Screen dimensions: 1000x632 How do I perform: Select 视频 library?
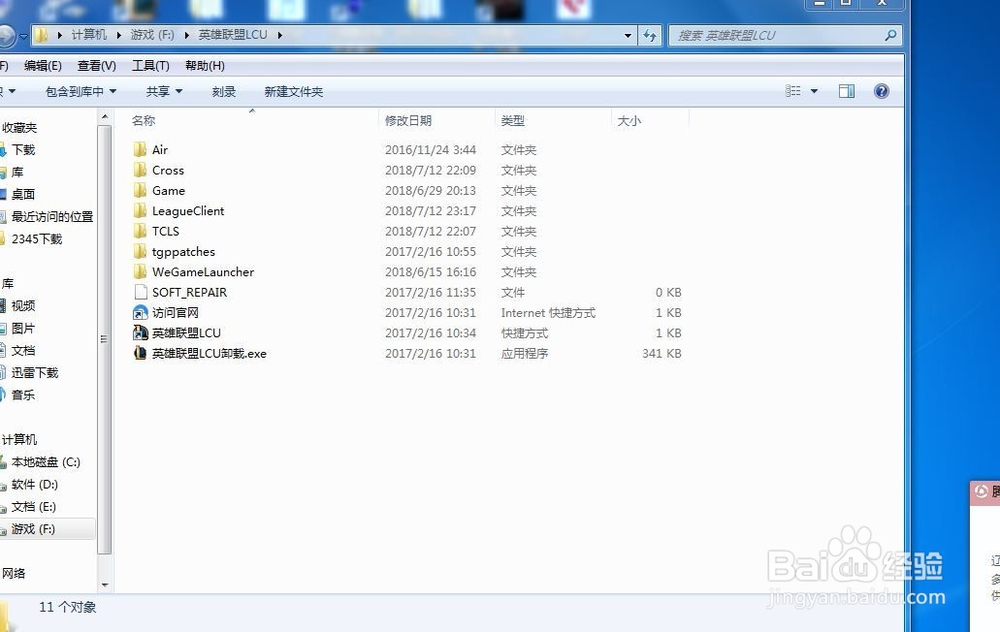click(23, 306)
